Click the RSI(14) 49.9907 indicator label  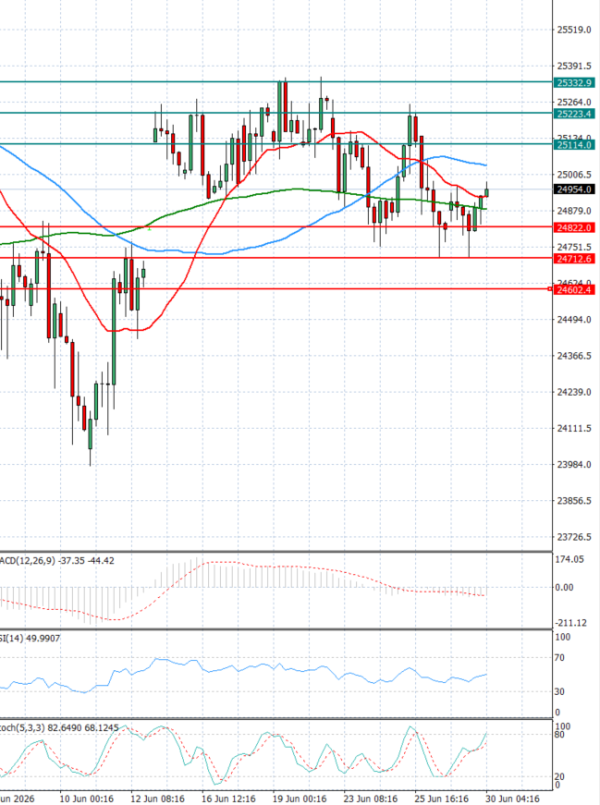(30, 638)
